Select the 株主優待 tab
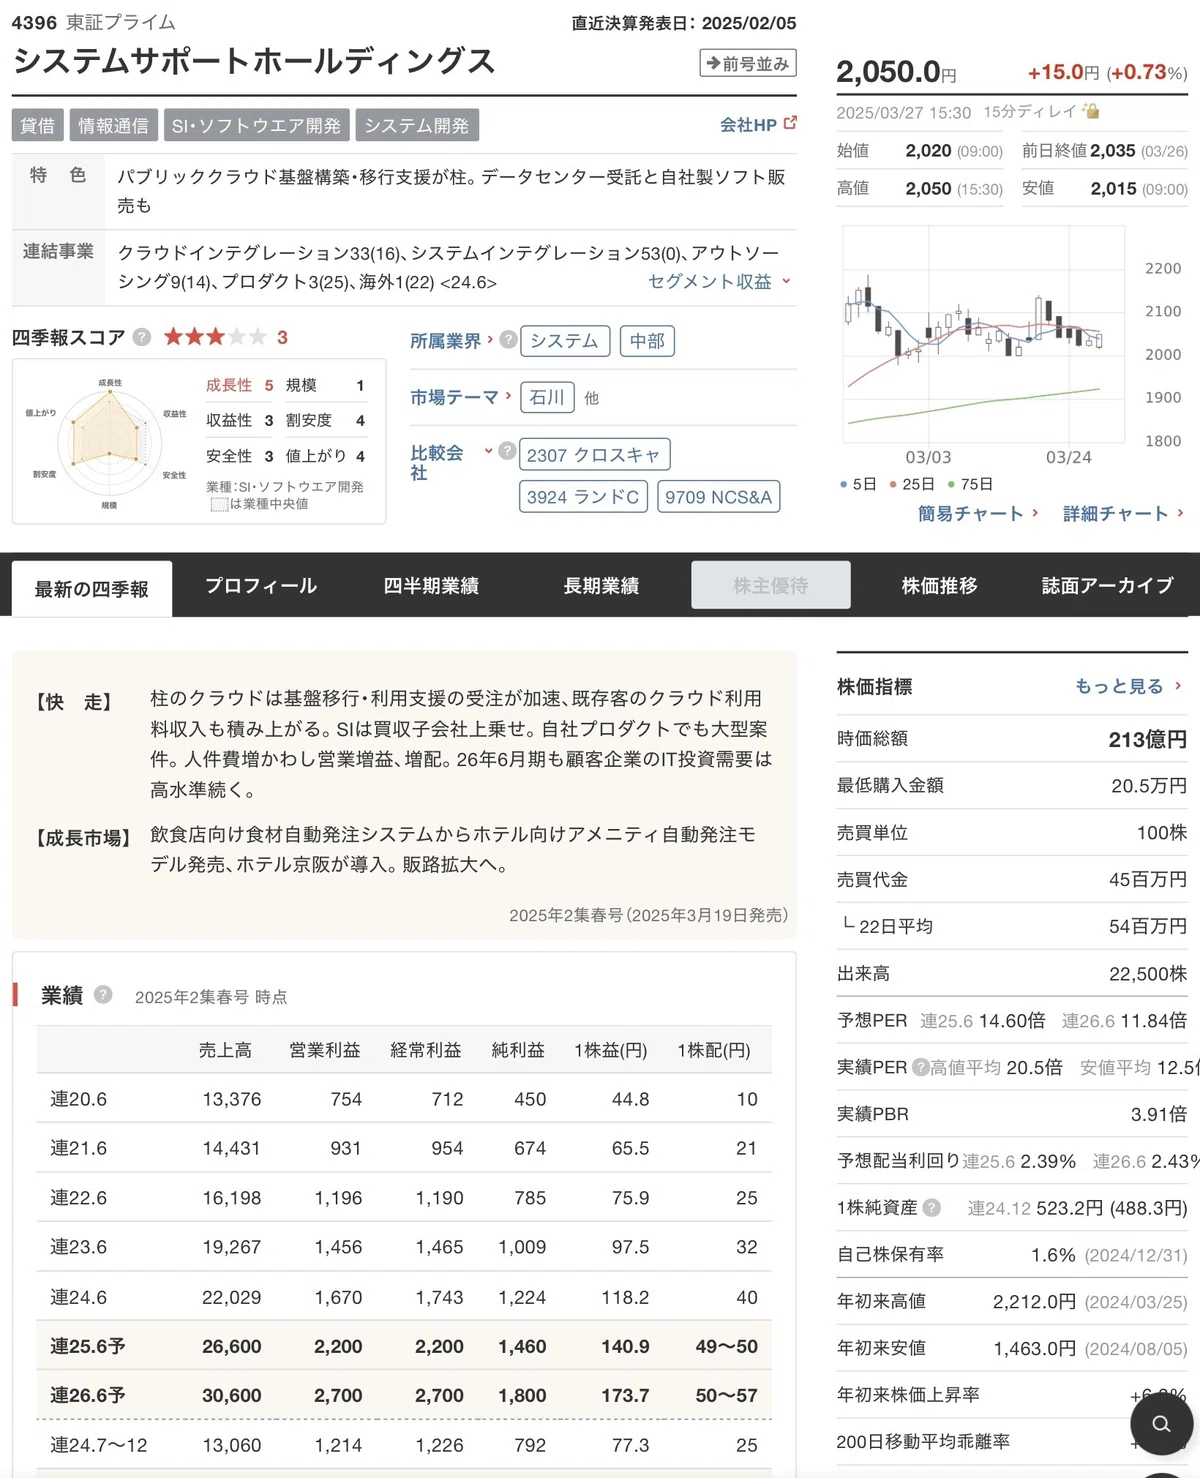Image resolution: width=1200 pixels, height=1478 pixels. coord(771,585)
